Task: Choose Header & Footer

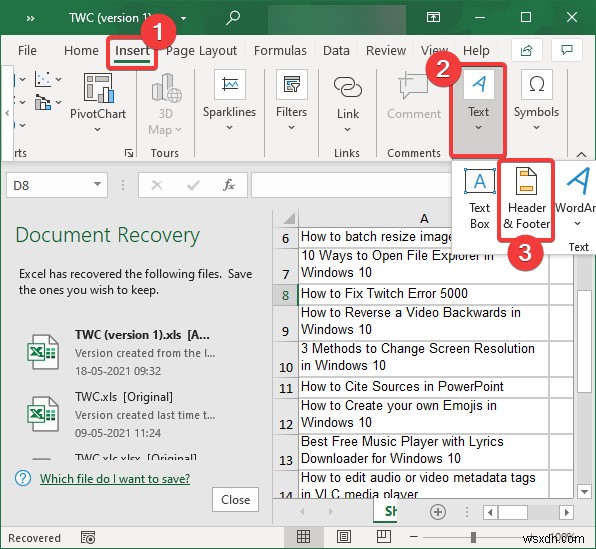Action: click(x=526, y=198)
